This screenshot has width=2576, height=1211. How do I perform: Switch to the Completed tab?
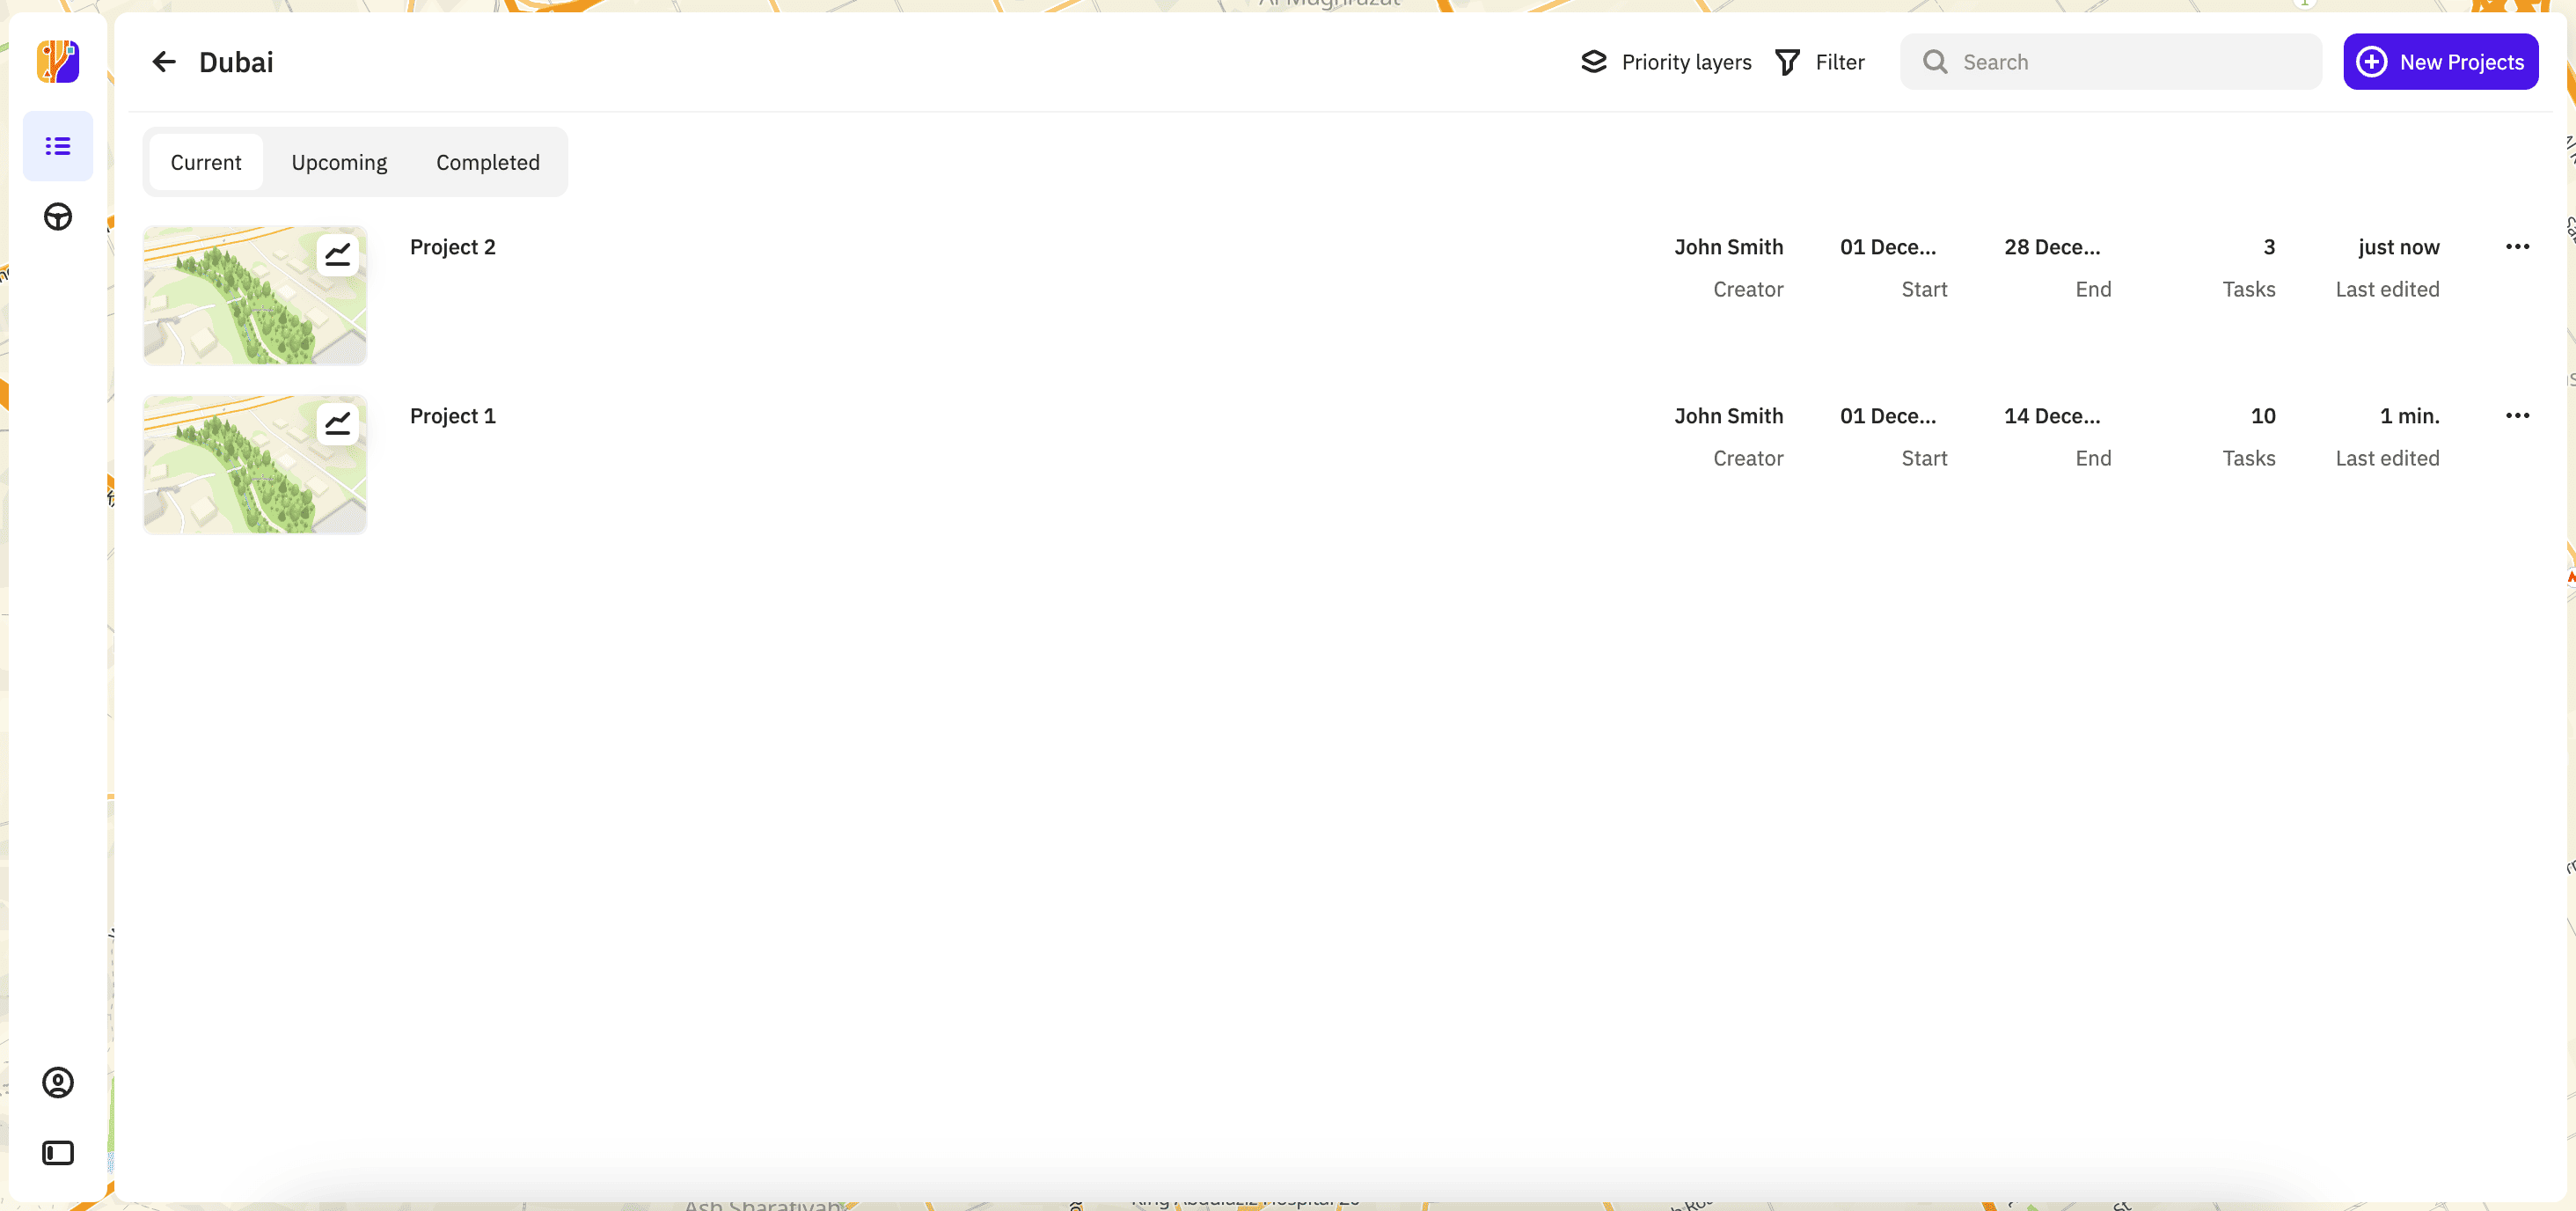tap(487, 161)
